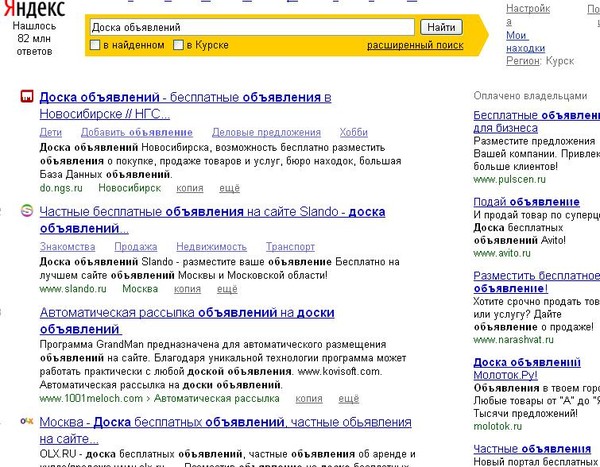
Task: Change the Регион setting link
Action: pyautogui.click(x=523, y=61)
